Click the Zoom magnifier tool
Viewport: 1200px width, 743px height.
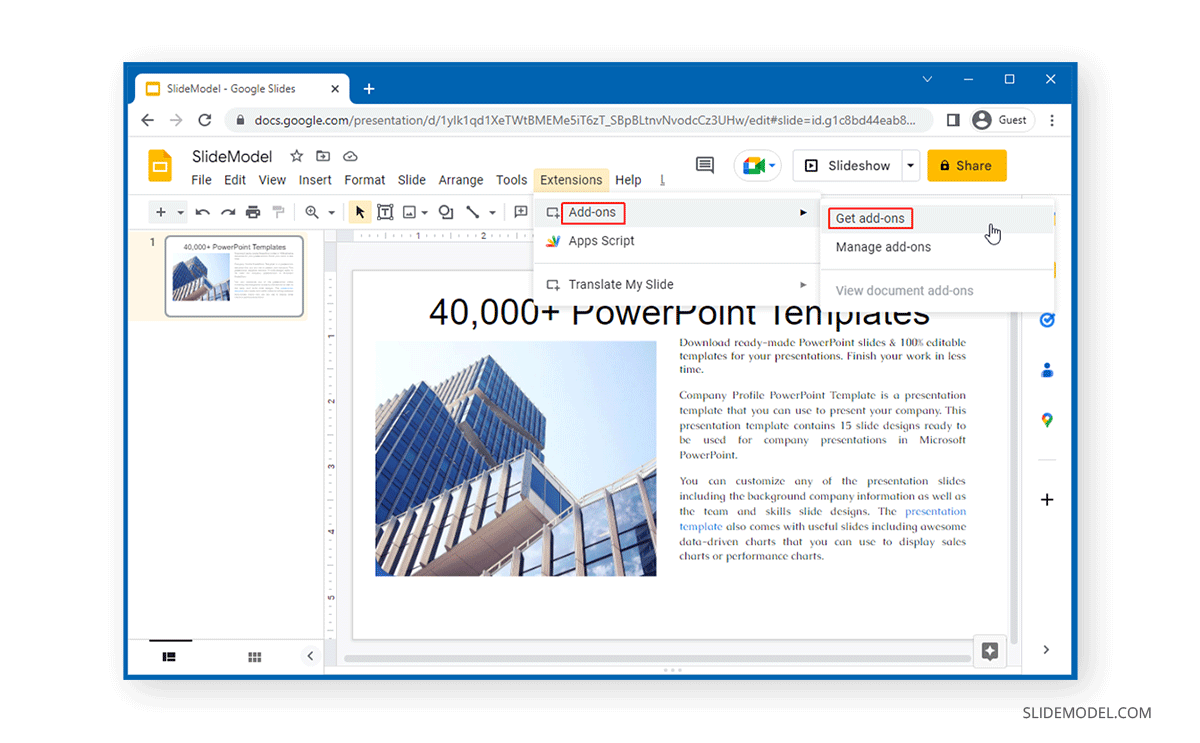point(312,212)
